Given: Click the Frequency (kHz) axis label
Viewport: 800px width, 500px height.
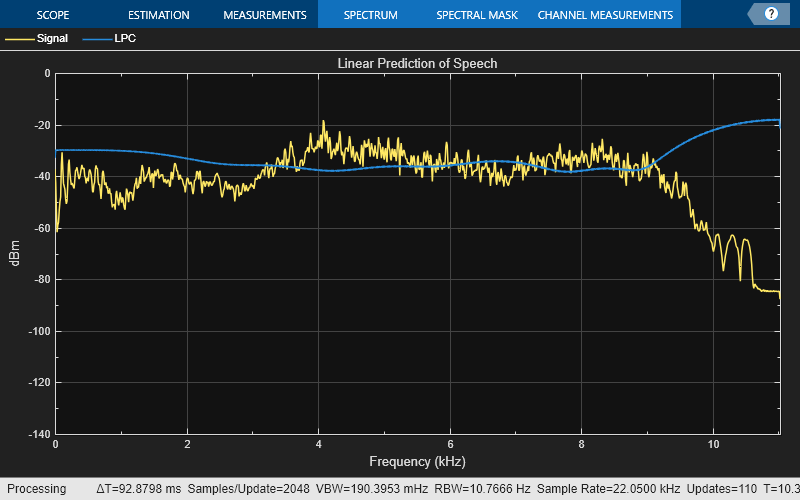Looking at the screenshot, I should [x=417, y=462].
